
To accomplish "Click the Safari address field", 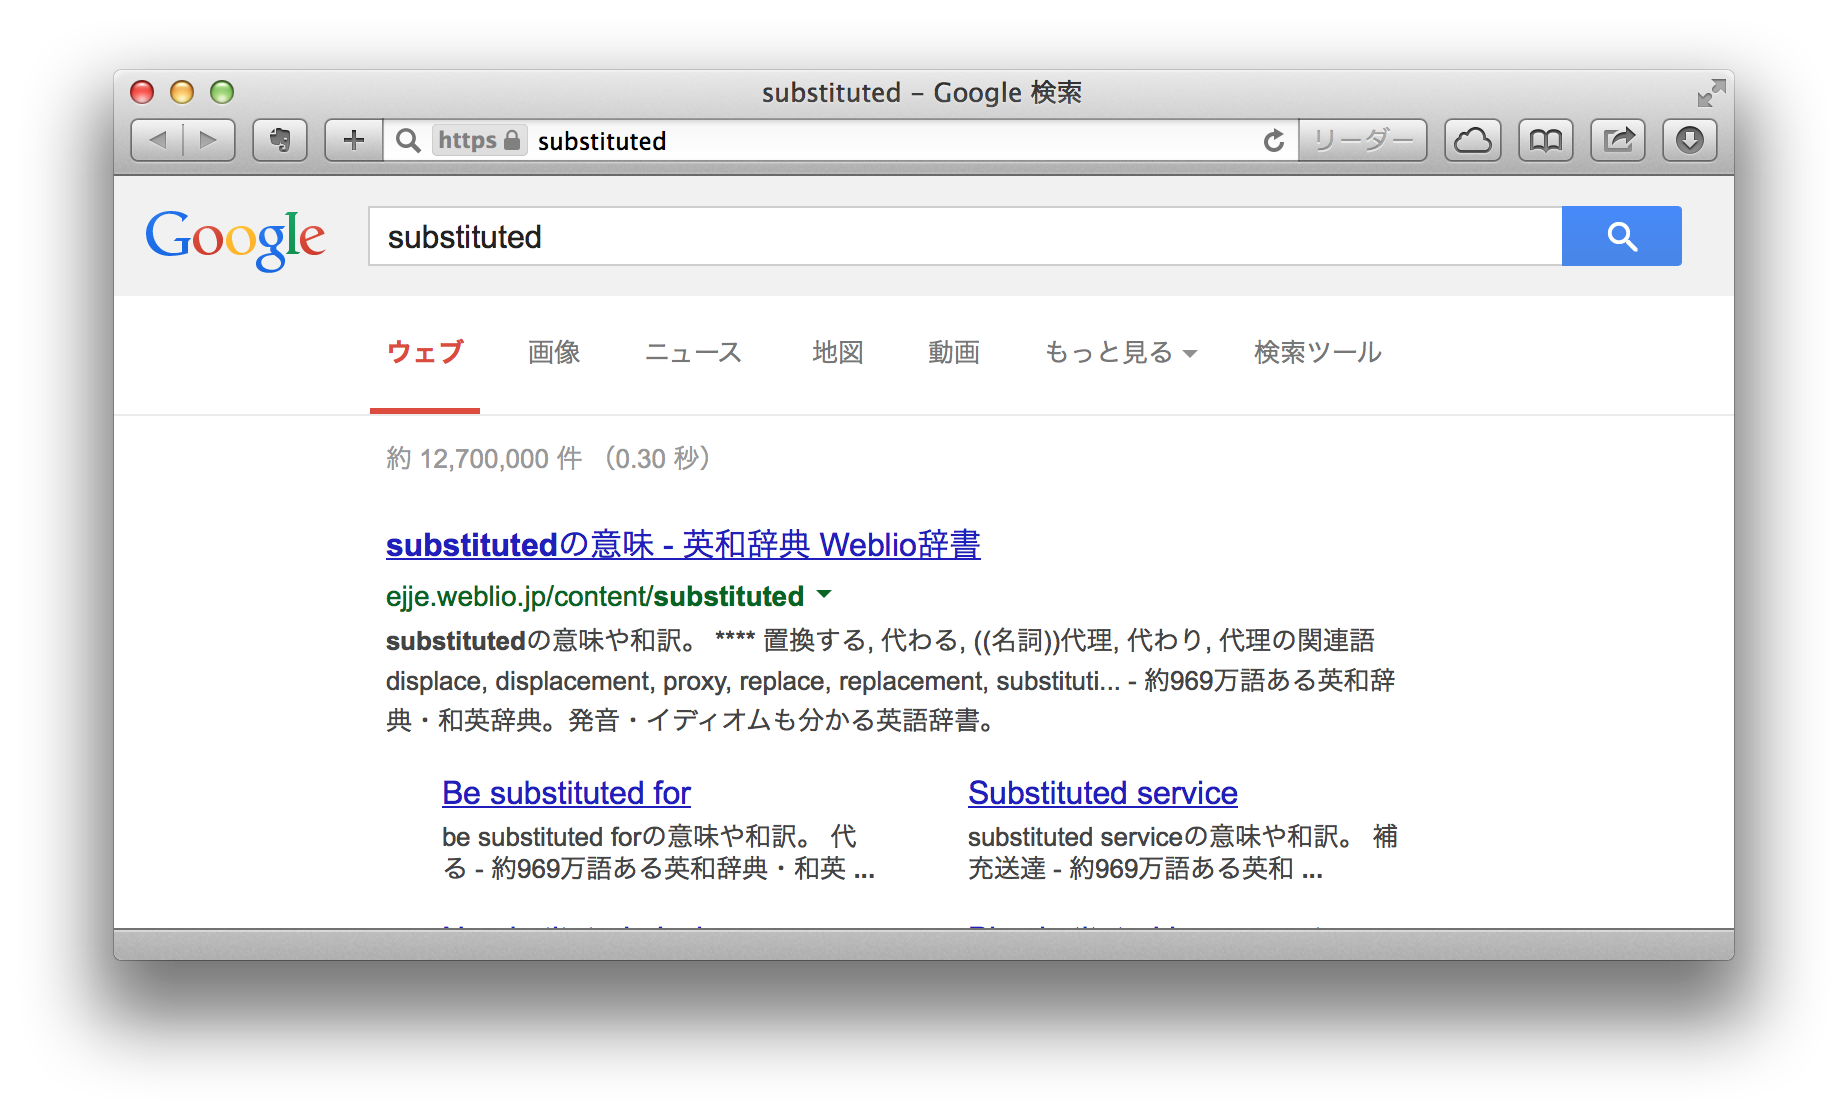I will click(840, 140).
